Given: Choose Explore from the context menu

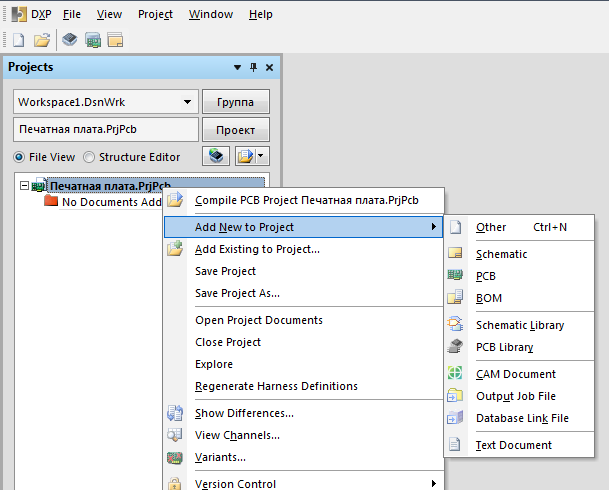Looking at the screenshot, I should click(x=304, y=364).
